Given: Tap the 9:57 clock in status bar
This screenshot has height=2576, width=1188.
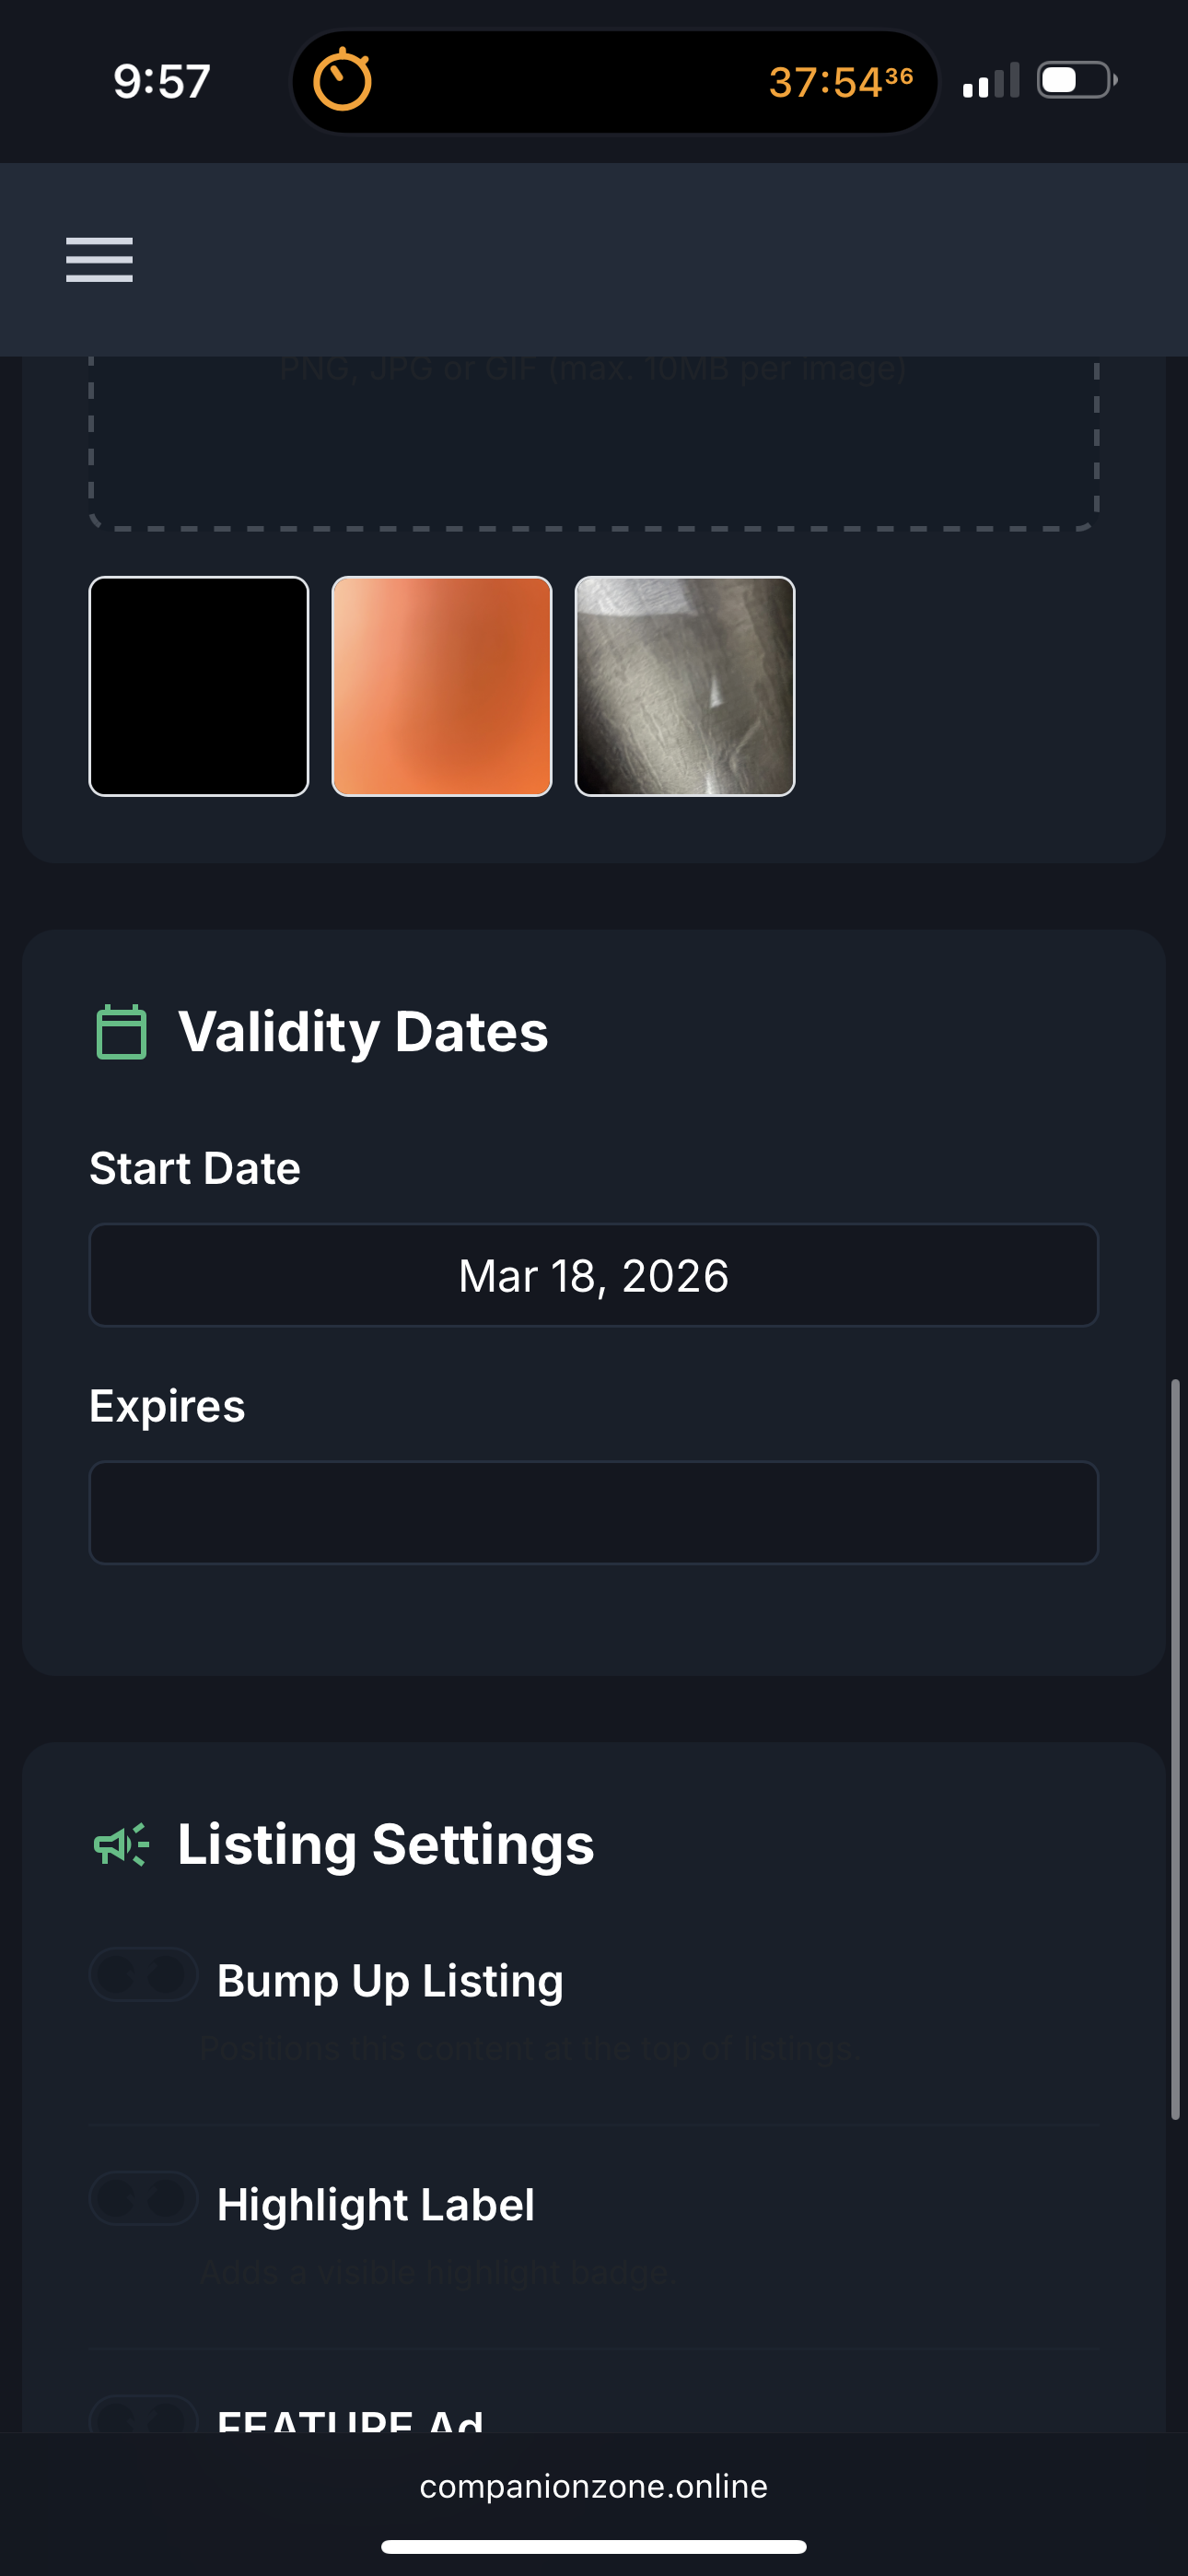Looking at the screenshot, I should [x=162, y=81].
